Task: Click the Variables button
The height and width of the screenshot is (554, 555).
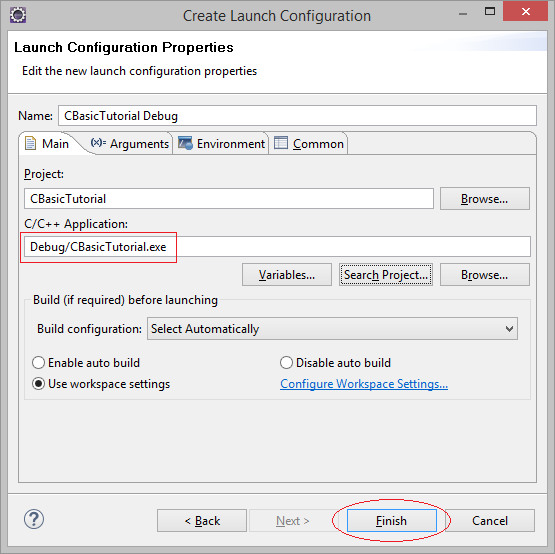Action: (287, 275)
